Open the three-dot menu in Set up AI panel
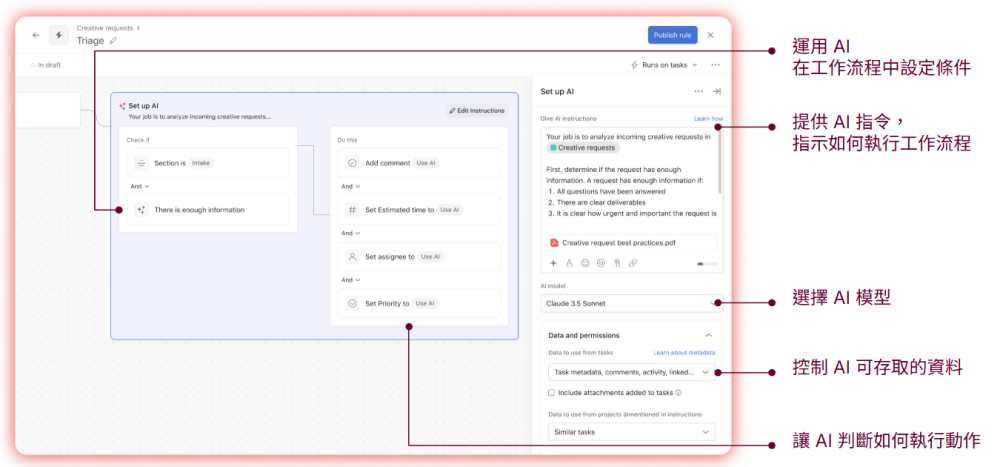This screenshot has height=467, width=1000. 698,91
